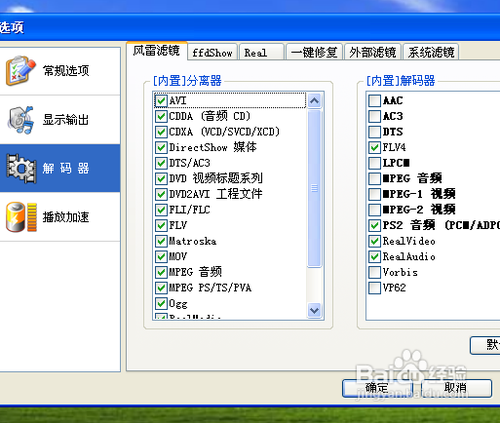Click the 默 (default) button

[x=485, y=345]
